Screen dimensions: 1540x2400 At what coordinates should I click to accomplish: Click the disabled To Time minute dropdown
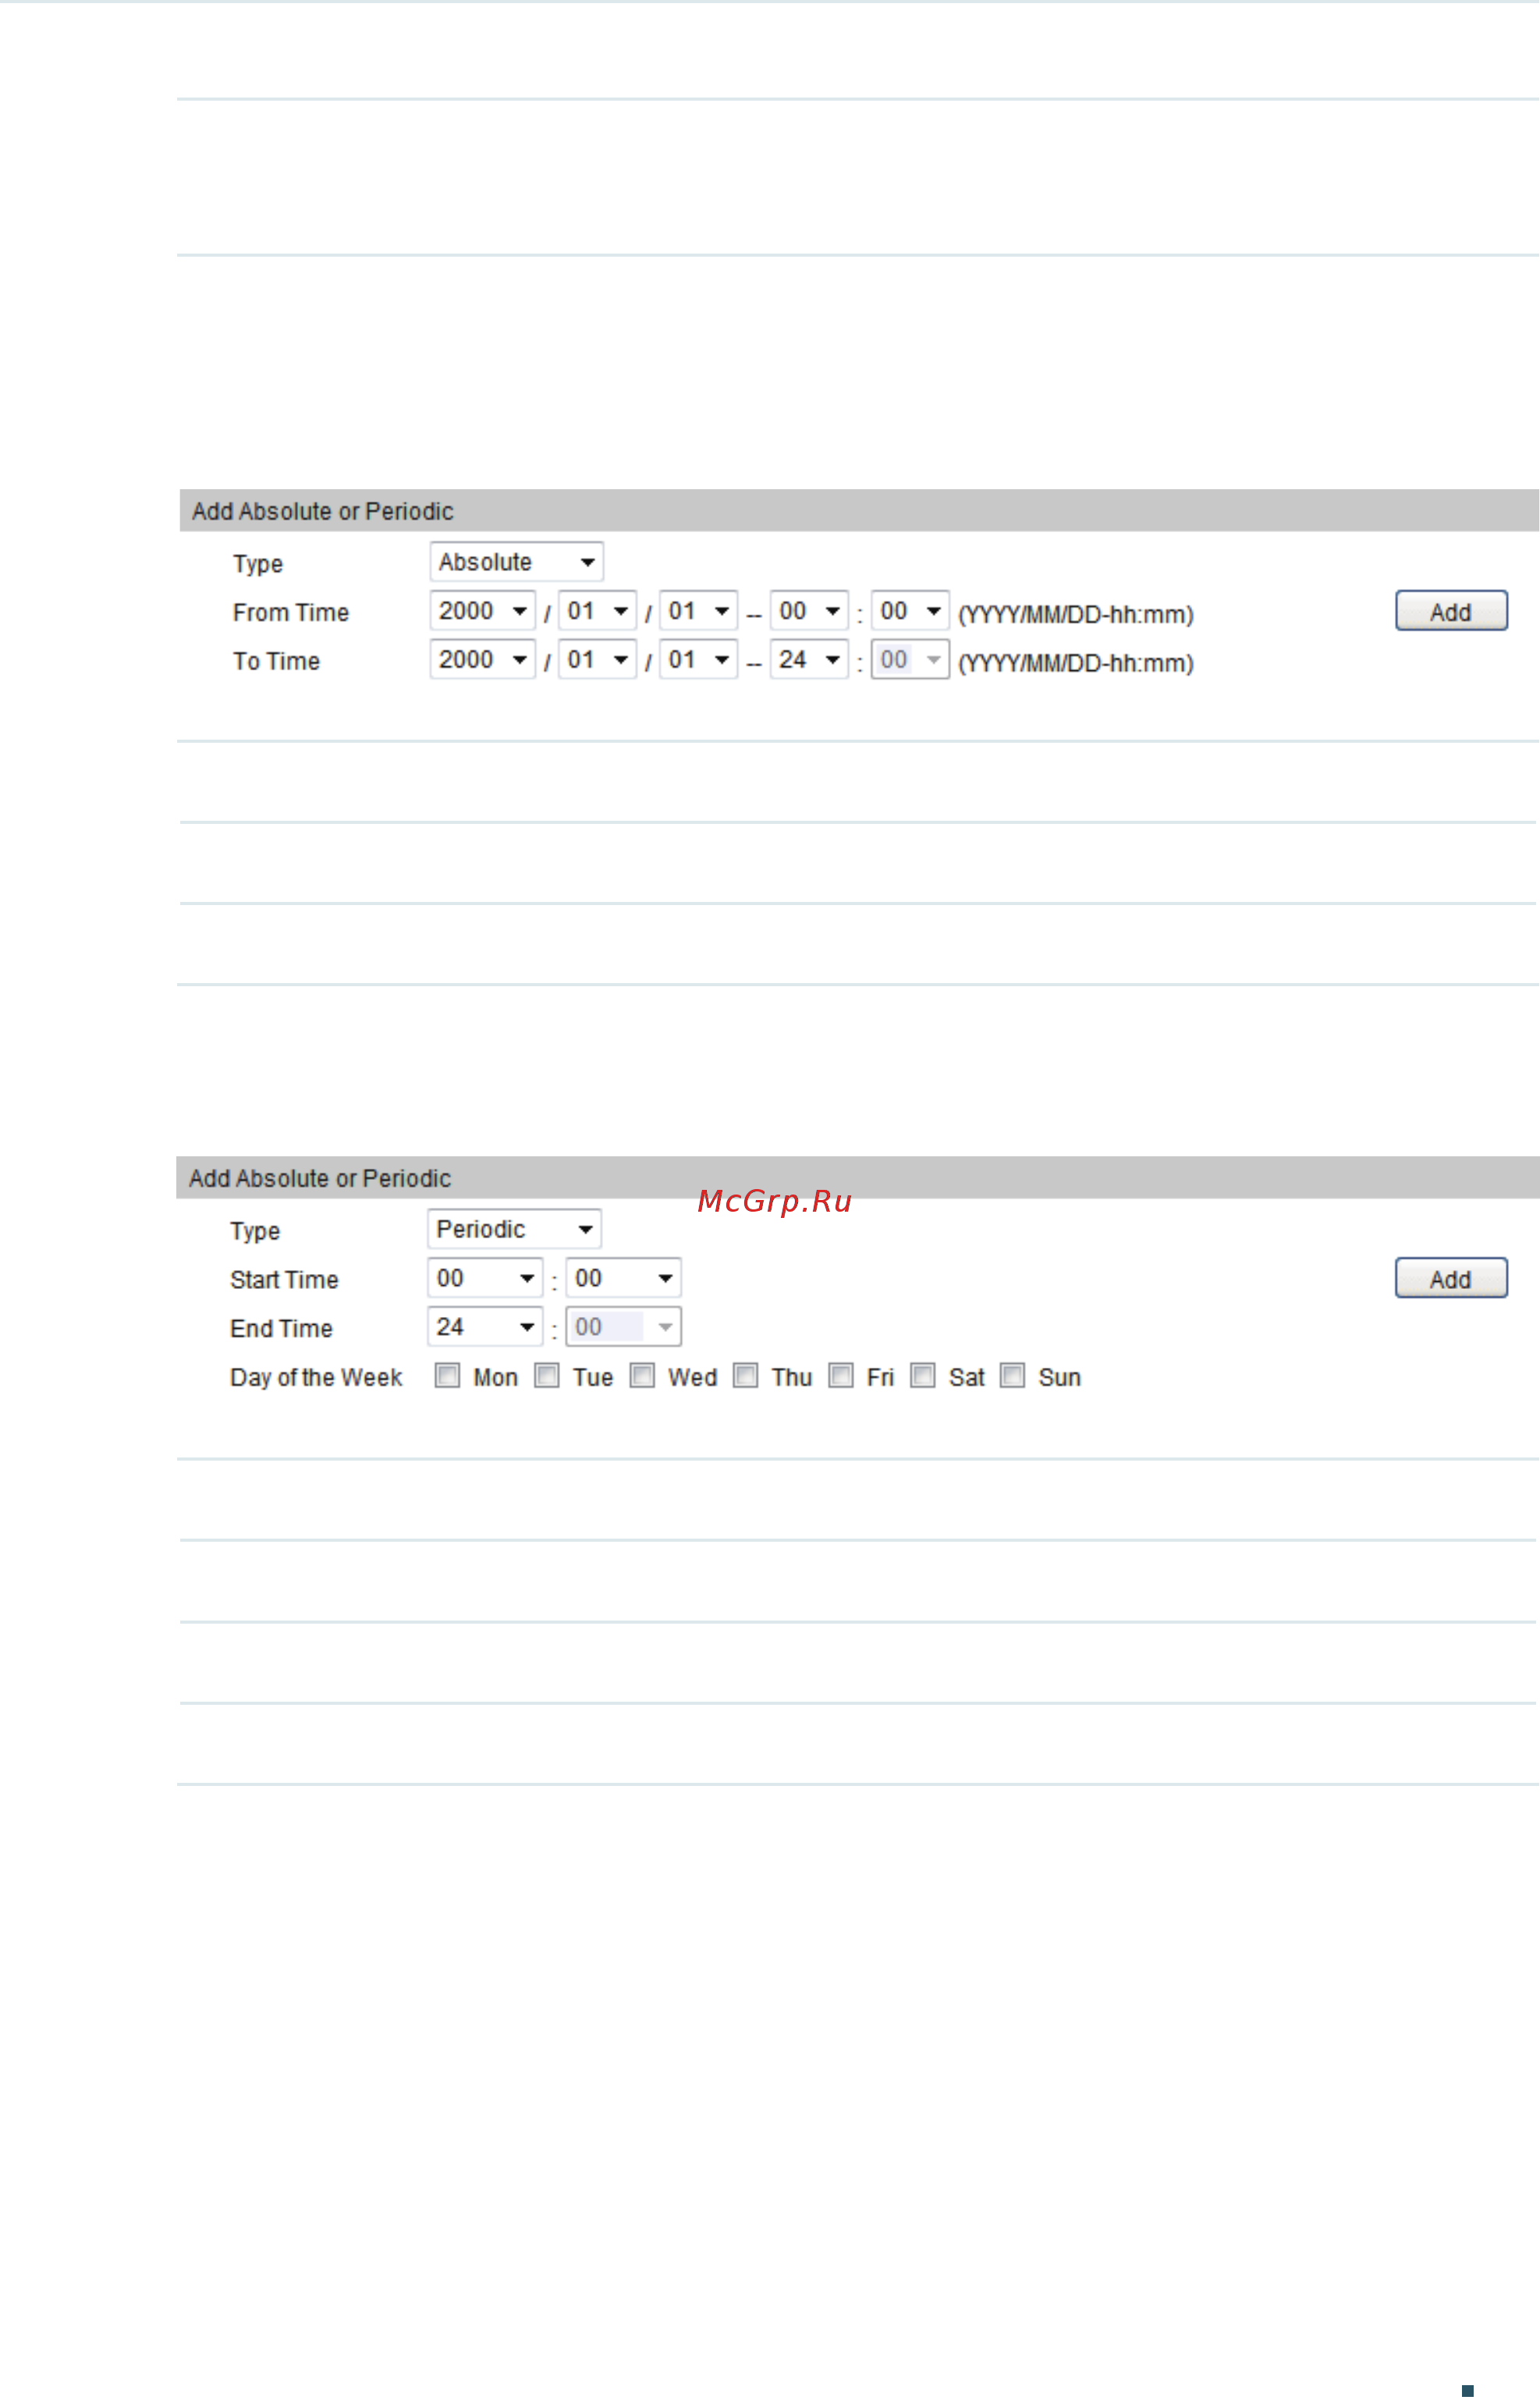pos(910,660)
